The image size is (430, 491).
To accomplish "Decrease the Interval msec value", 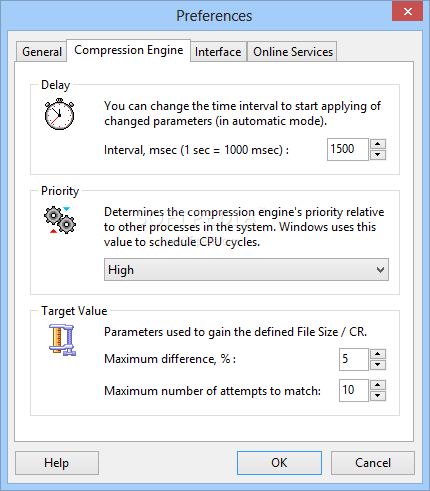I will (378, 155).
